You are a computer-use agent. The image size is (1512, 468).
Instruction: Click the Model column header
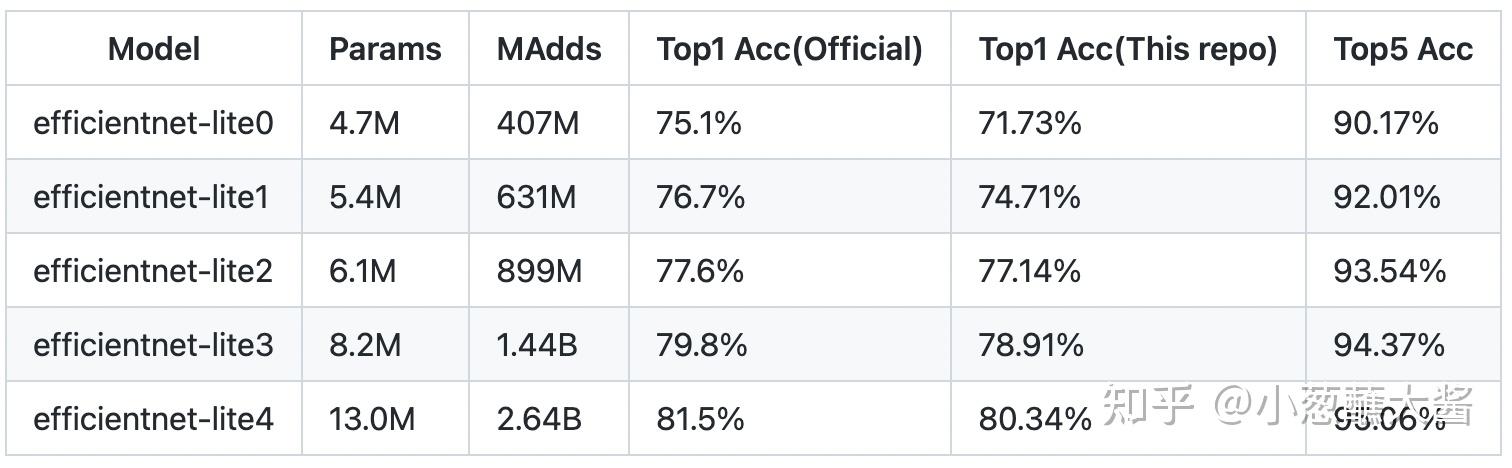point(154,49)
